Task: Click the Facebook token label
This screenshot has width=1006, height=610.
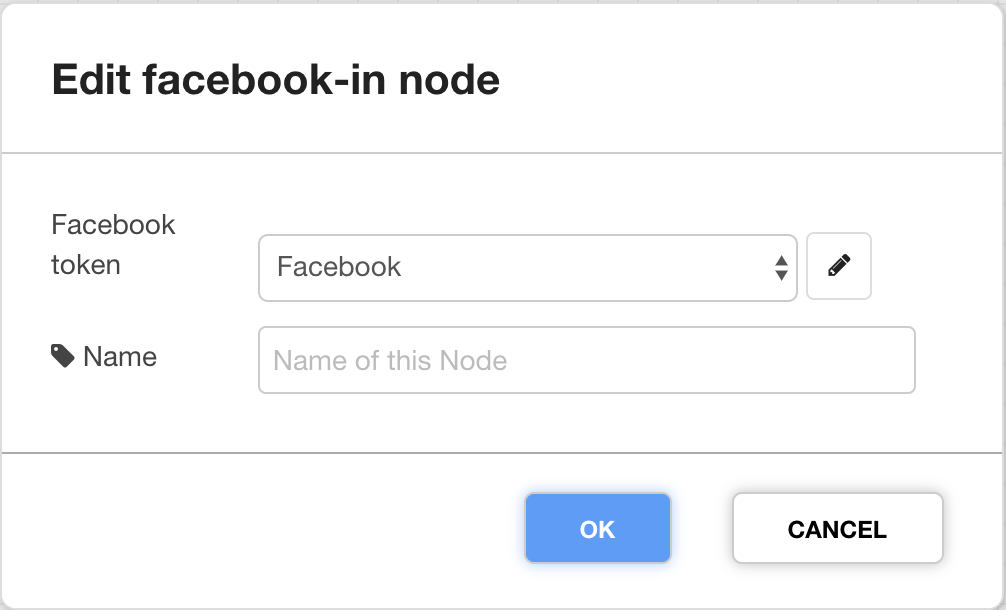Action: click(x=113, y=244)
